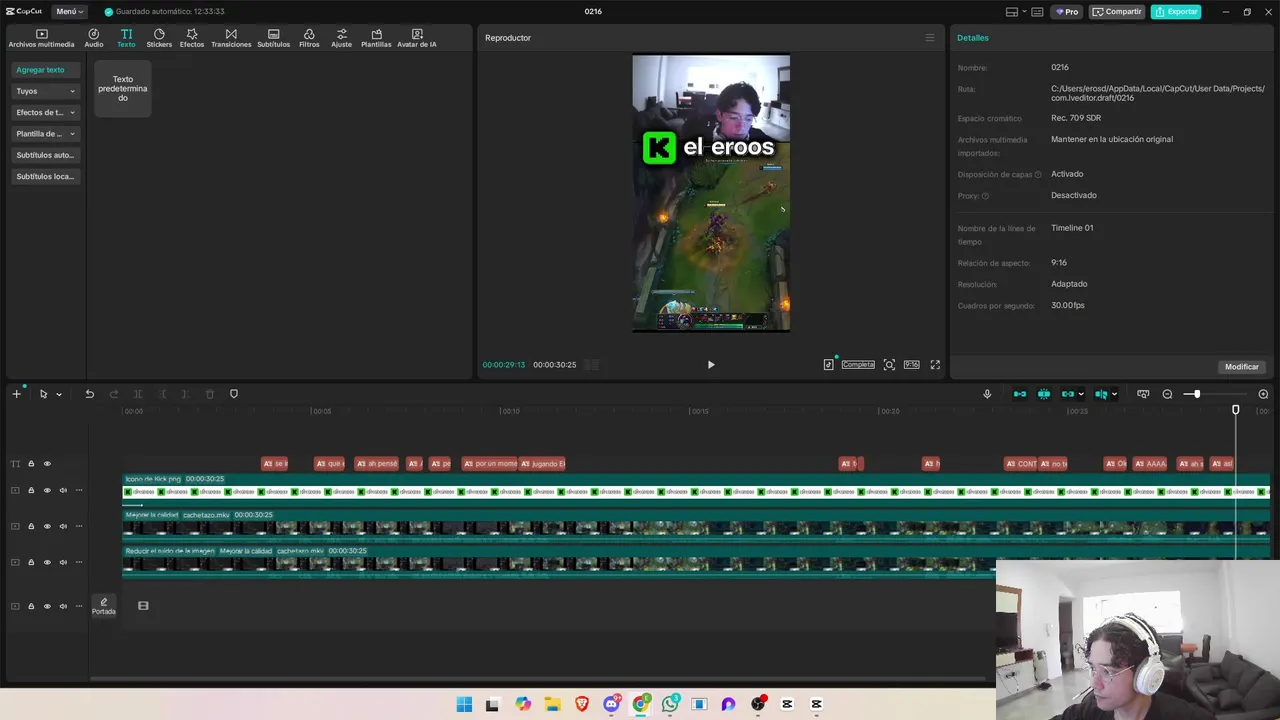
Task: Open the Plantillas tab icon
Action: click(x=376, y=38)
